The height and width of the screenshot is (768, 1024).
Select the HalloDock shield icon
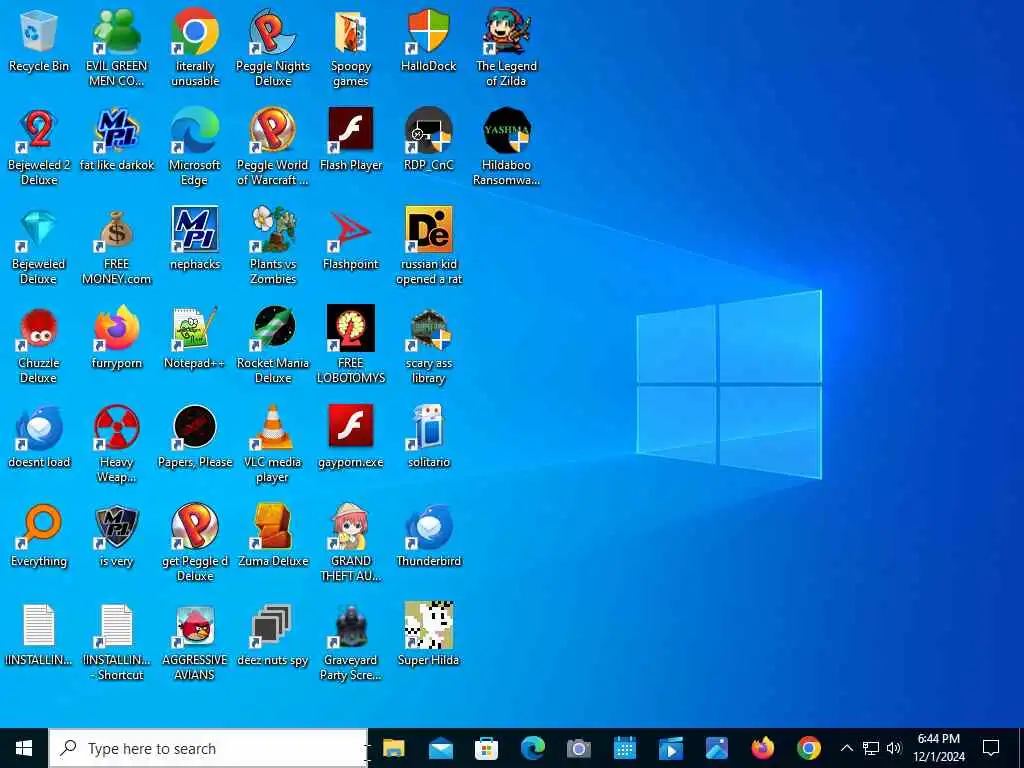tap(428, 31)
